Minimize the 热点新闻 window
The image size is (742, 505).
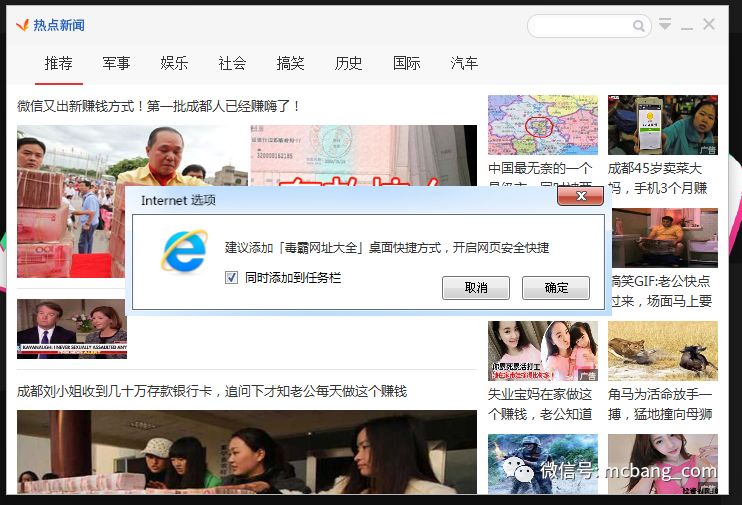pos(687,28)
